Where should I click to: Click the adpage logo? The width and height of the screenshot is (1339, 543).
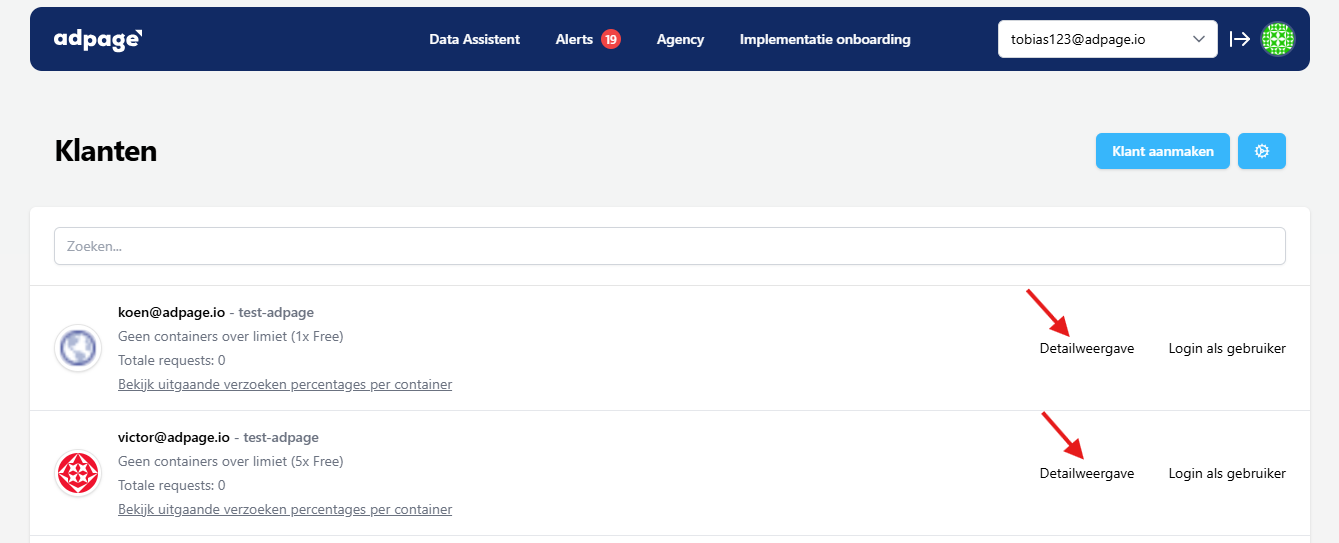[x=98, y=40]
